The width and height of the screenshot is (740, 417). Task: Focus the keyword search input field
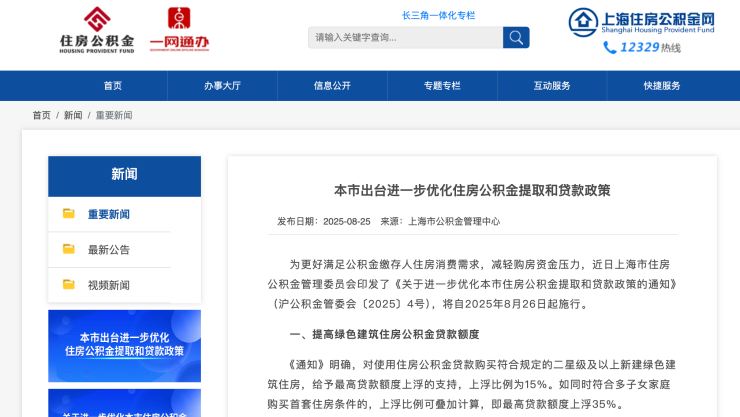405,37
